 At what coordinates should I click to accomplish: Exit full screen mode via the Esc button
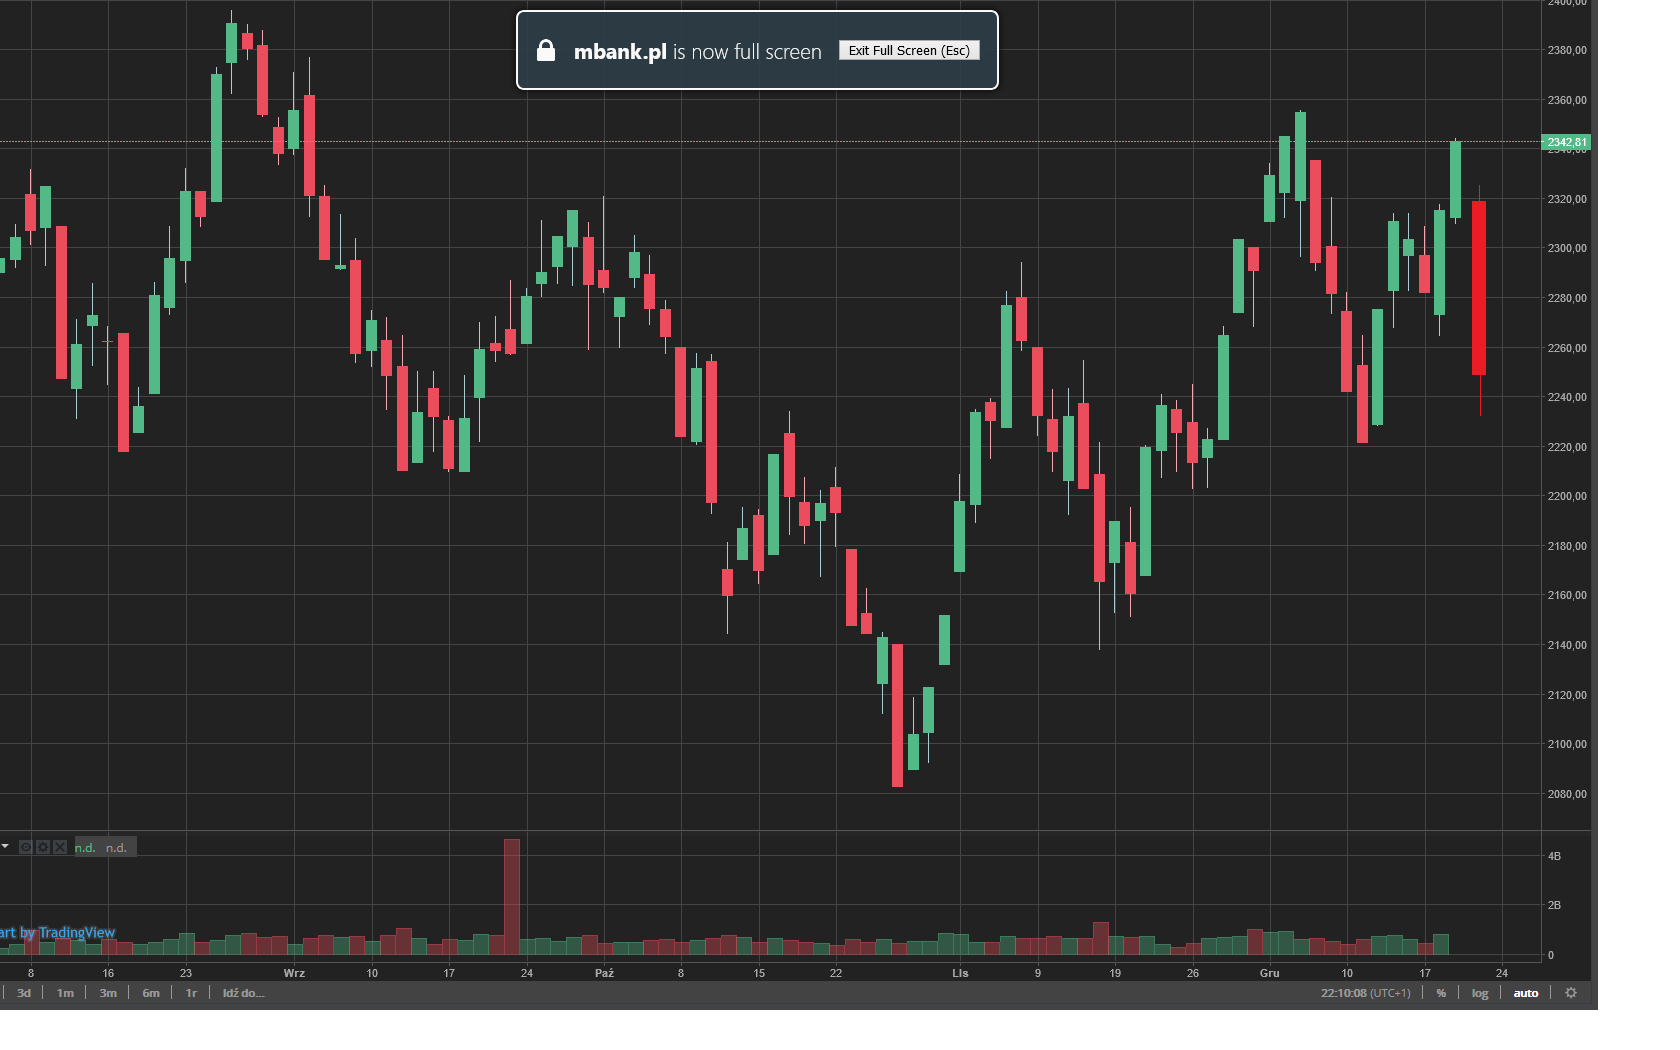[909, 51]
